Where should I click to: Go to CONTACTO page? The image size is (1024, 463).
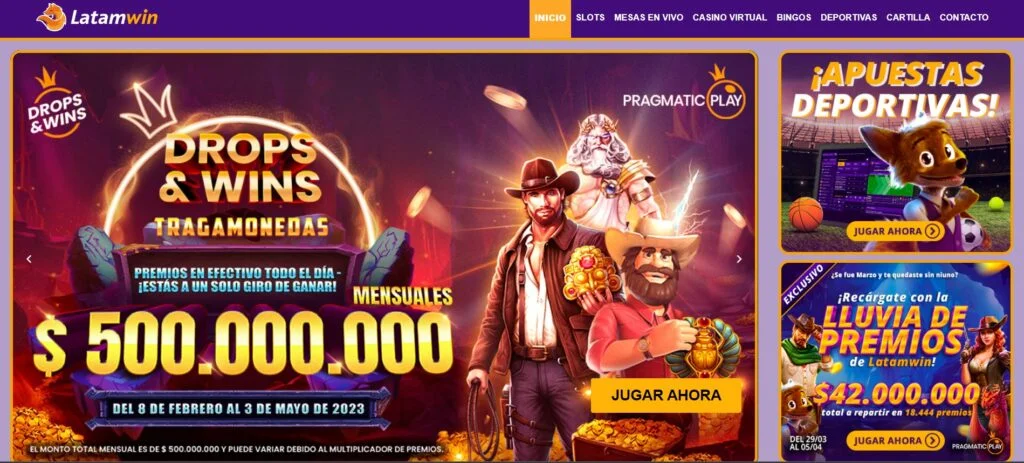964,18
